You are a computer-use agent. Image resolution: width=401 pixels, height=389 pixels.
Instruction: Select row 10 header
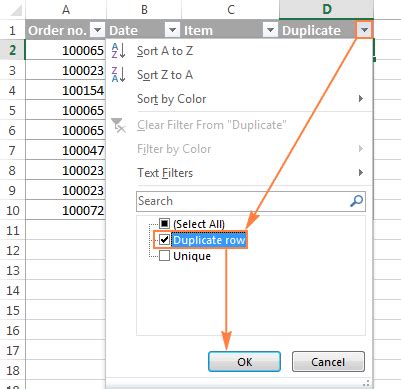tap(12, 210)
